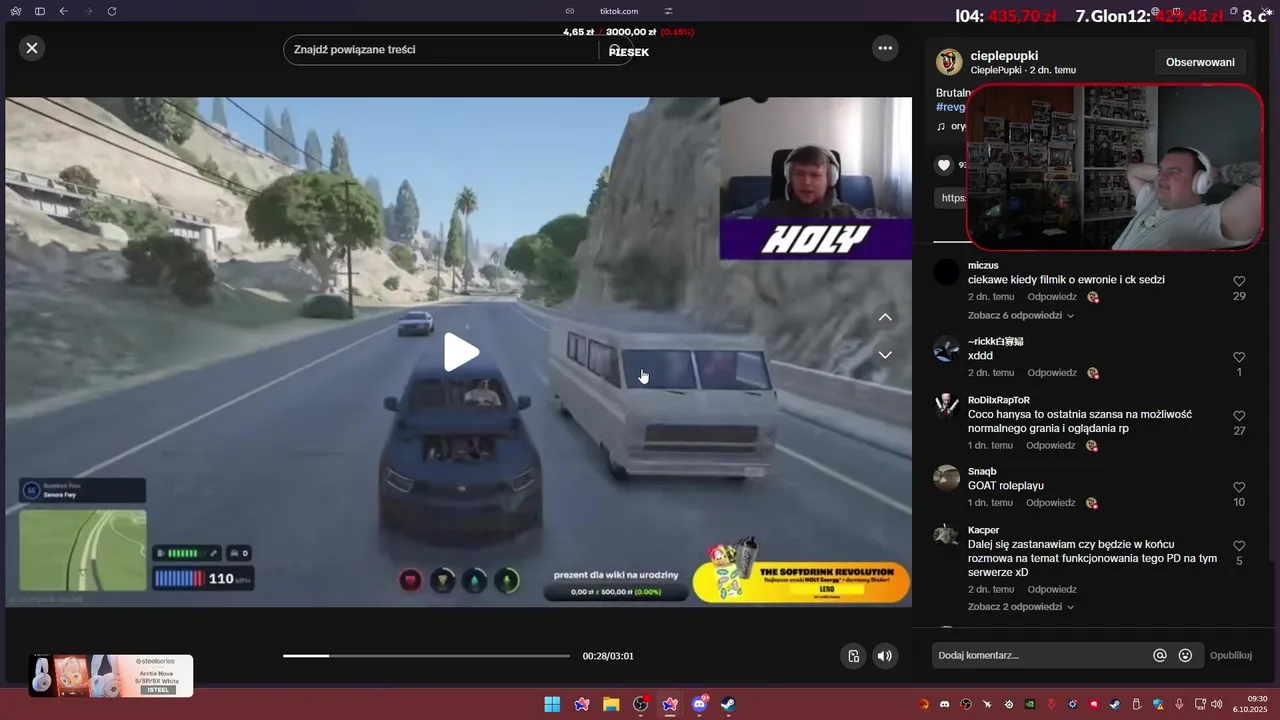This screenshot has width=1280, height=720.
Task: Reply to ~rickk's comment via Odpowiedz
Action: 1052,373
